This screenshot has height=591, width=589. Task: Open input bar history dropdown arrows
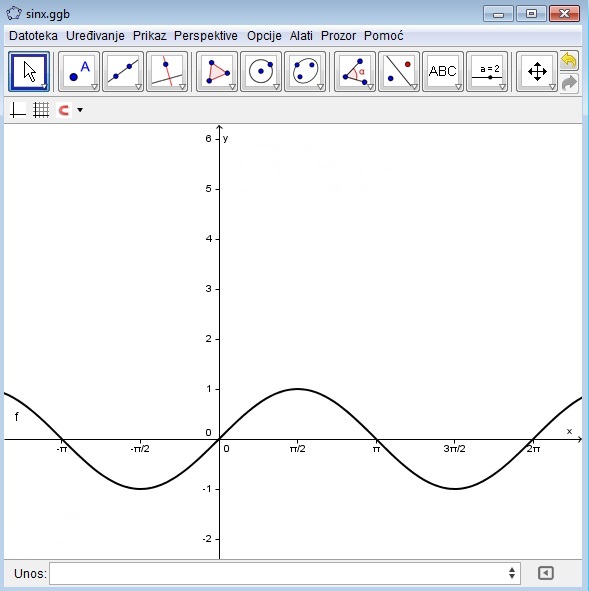point(512,573)
